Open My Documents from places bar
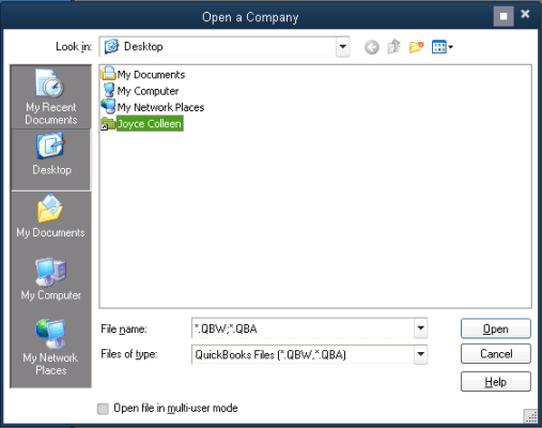The image size is (542, 428). pos(51,216)
